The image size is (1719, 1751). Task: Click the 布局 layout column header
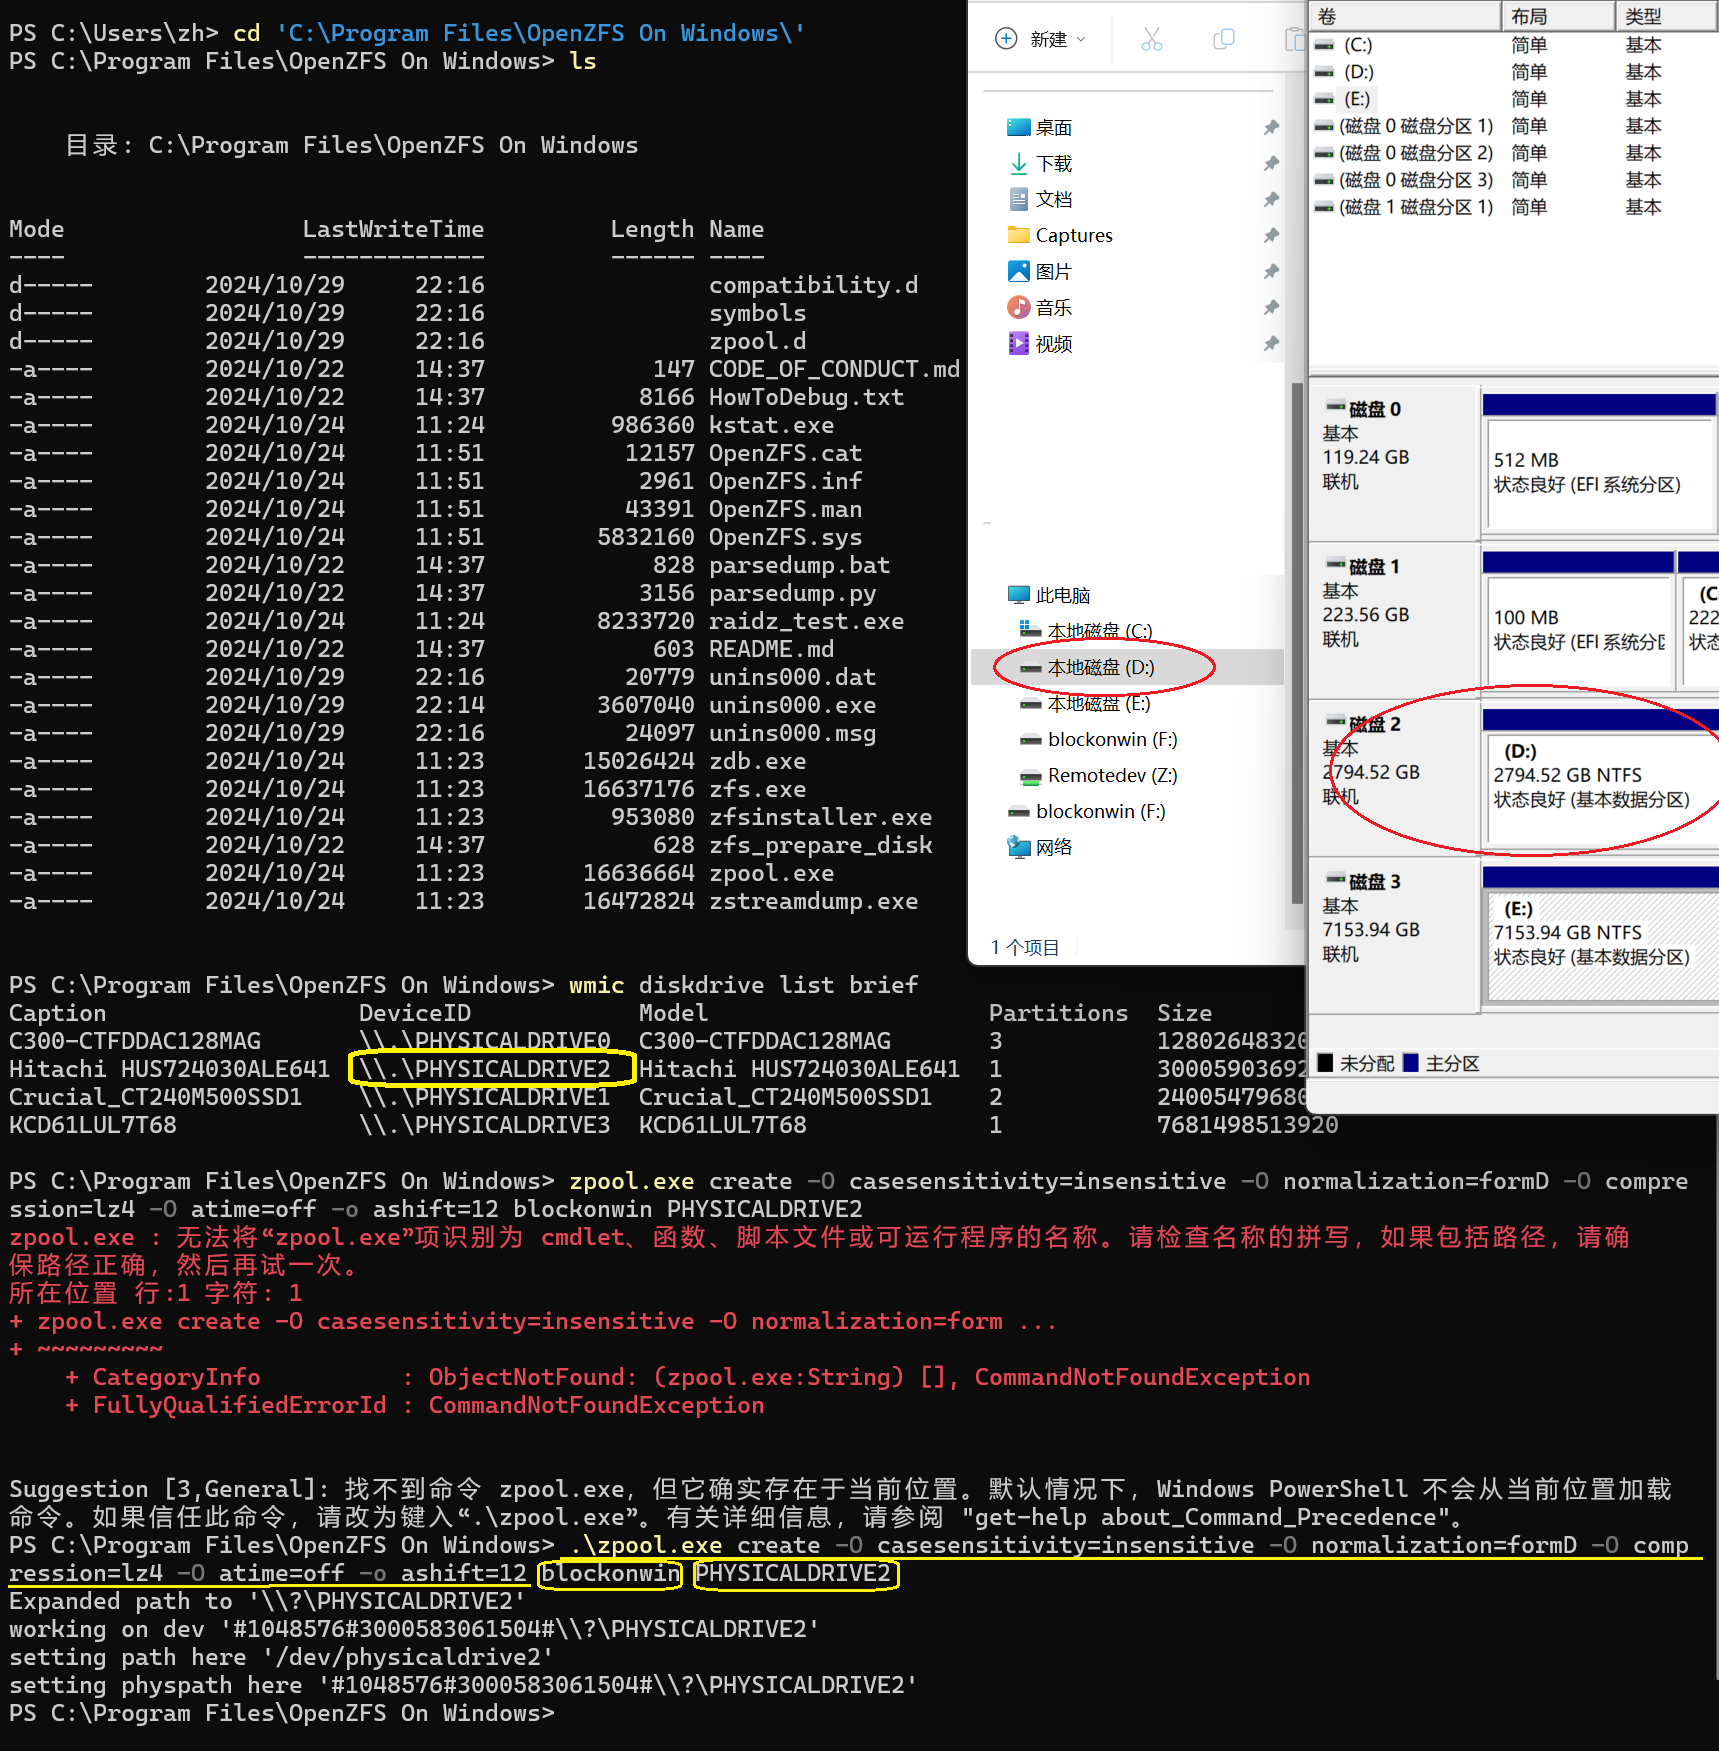pos(1556,16)
